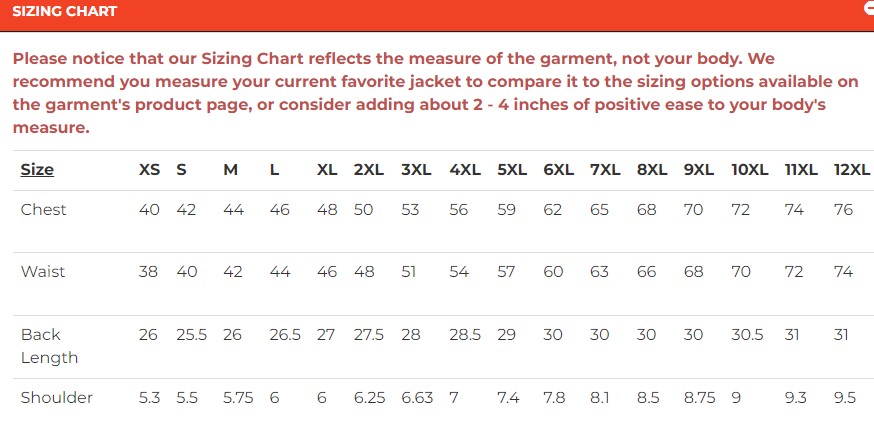The width and height of the screenshot is (874, 437).
Task: Click the back length value 28.5
Action: point(465,335)
